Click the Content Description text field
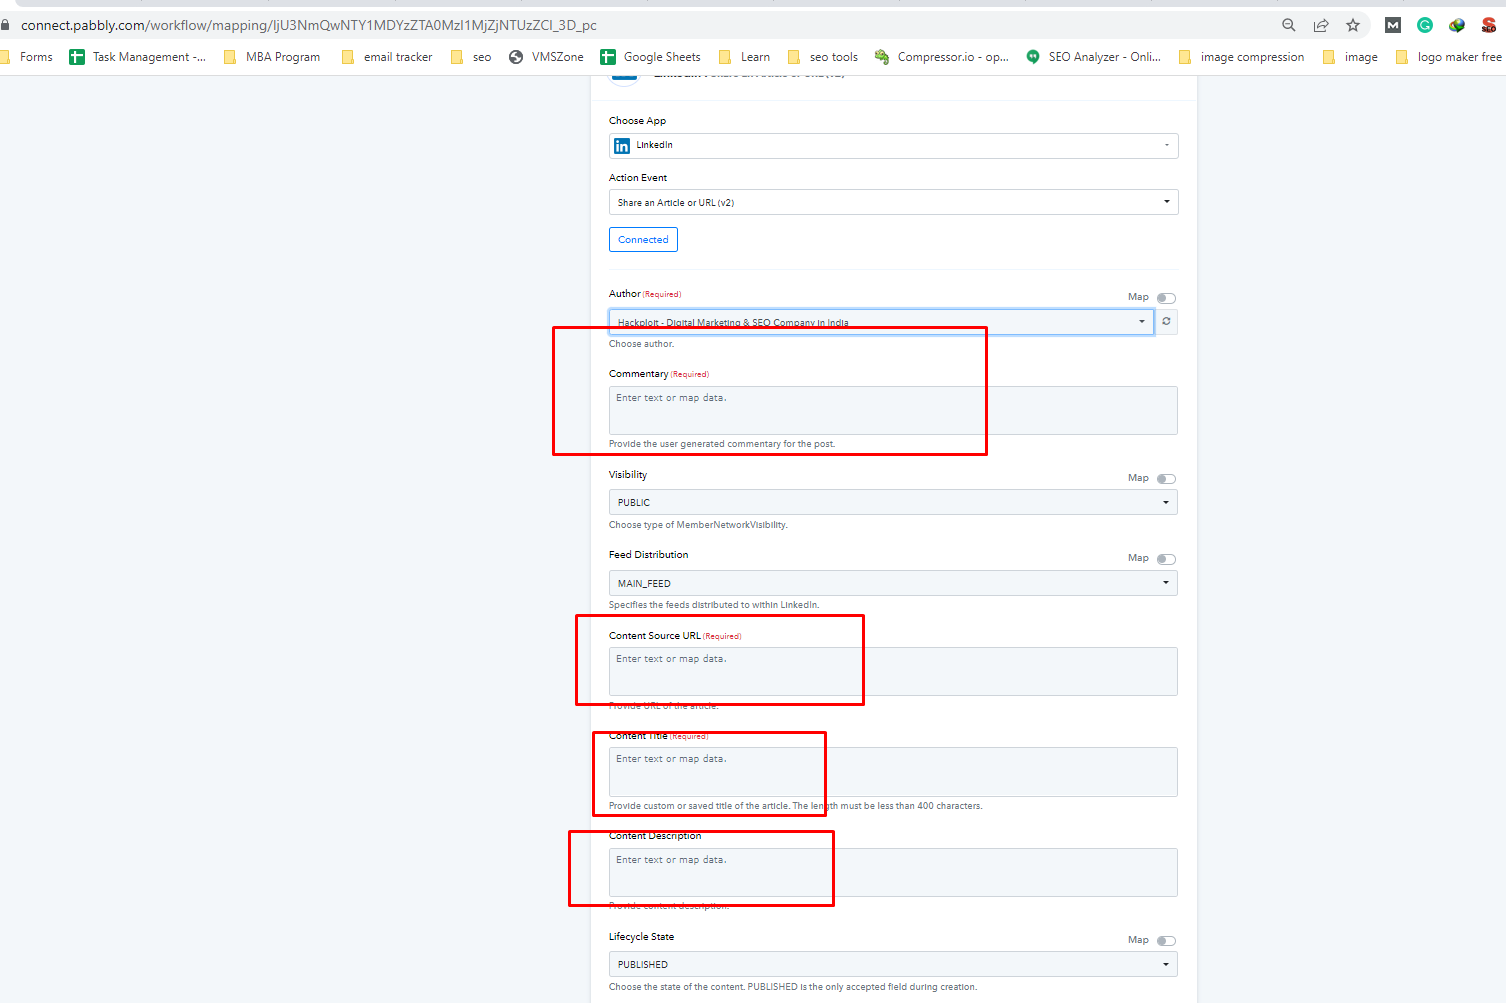 [893, 872]
